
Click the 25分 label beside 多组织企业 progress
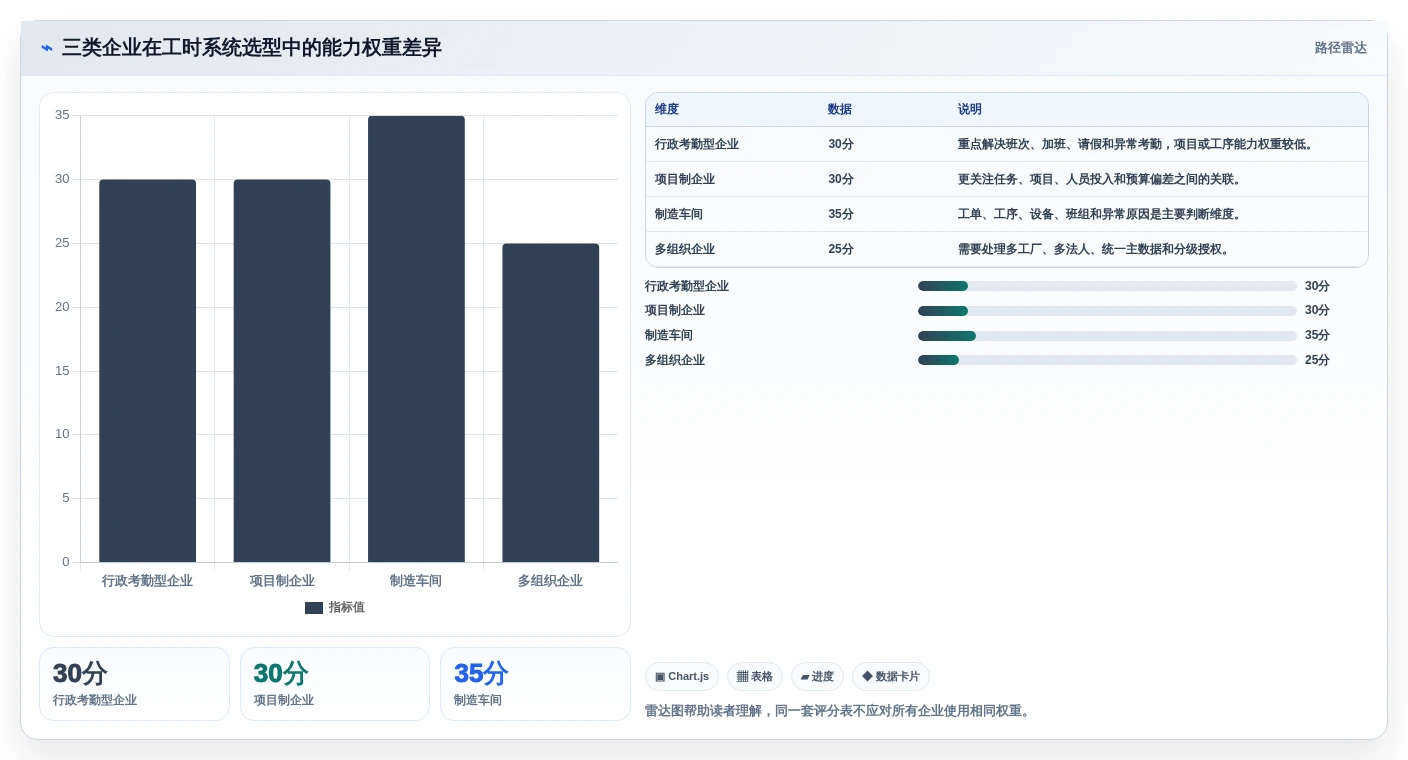[x=1317, y=360]
